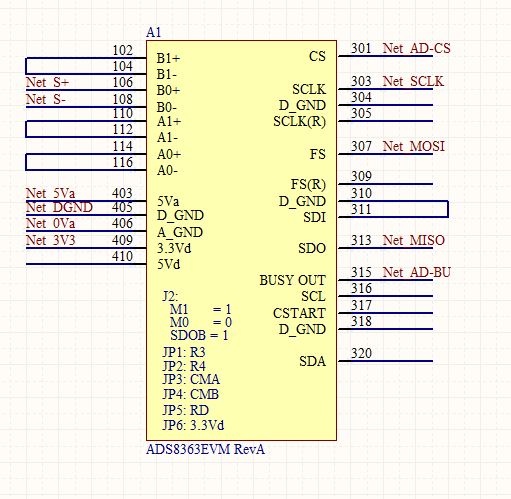
Task: Click pin number 311
Action: 361,209
